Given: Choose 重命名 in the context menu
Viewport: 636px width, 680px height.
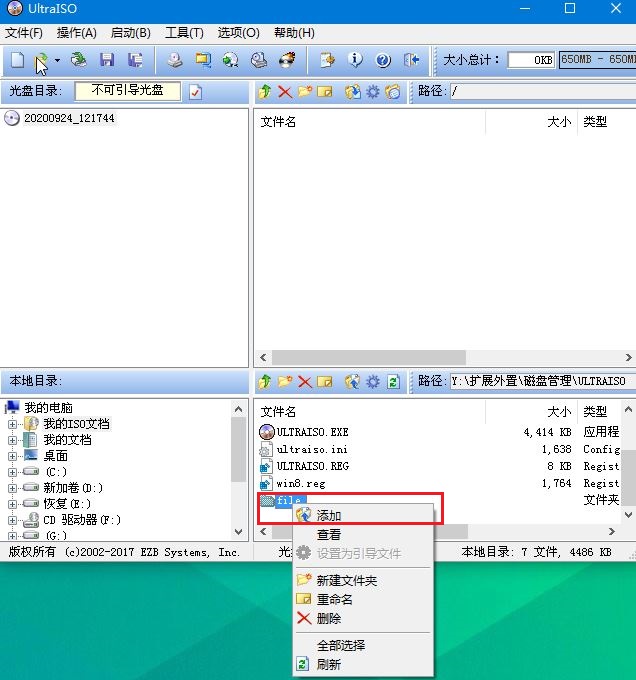Looking at the screenshot, I should click(363, 600).
